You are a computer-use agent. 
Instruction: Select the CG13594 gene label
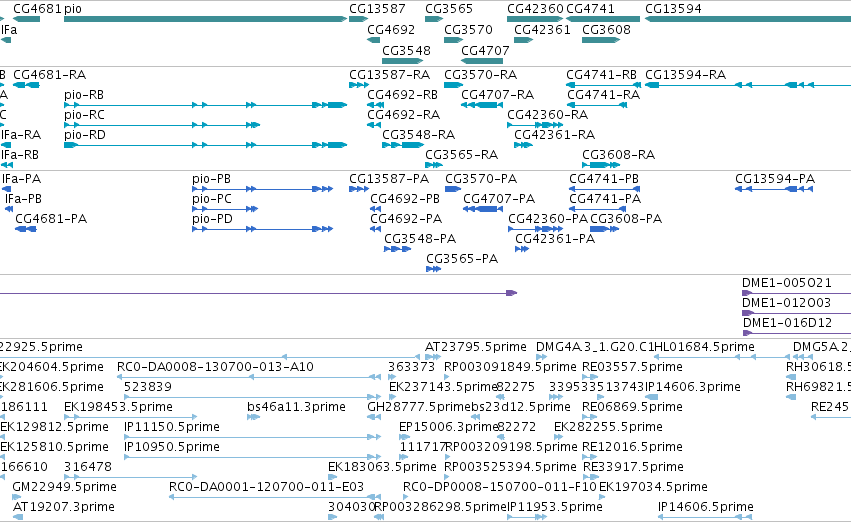[674, 9]
